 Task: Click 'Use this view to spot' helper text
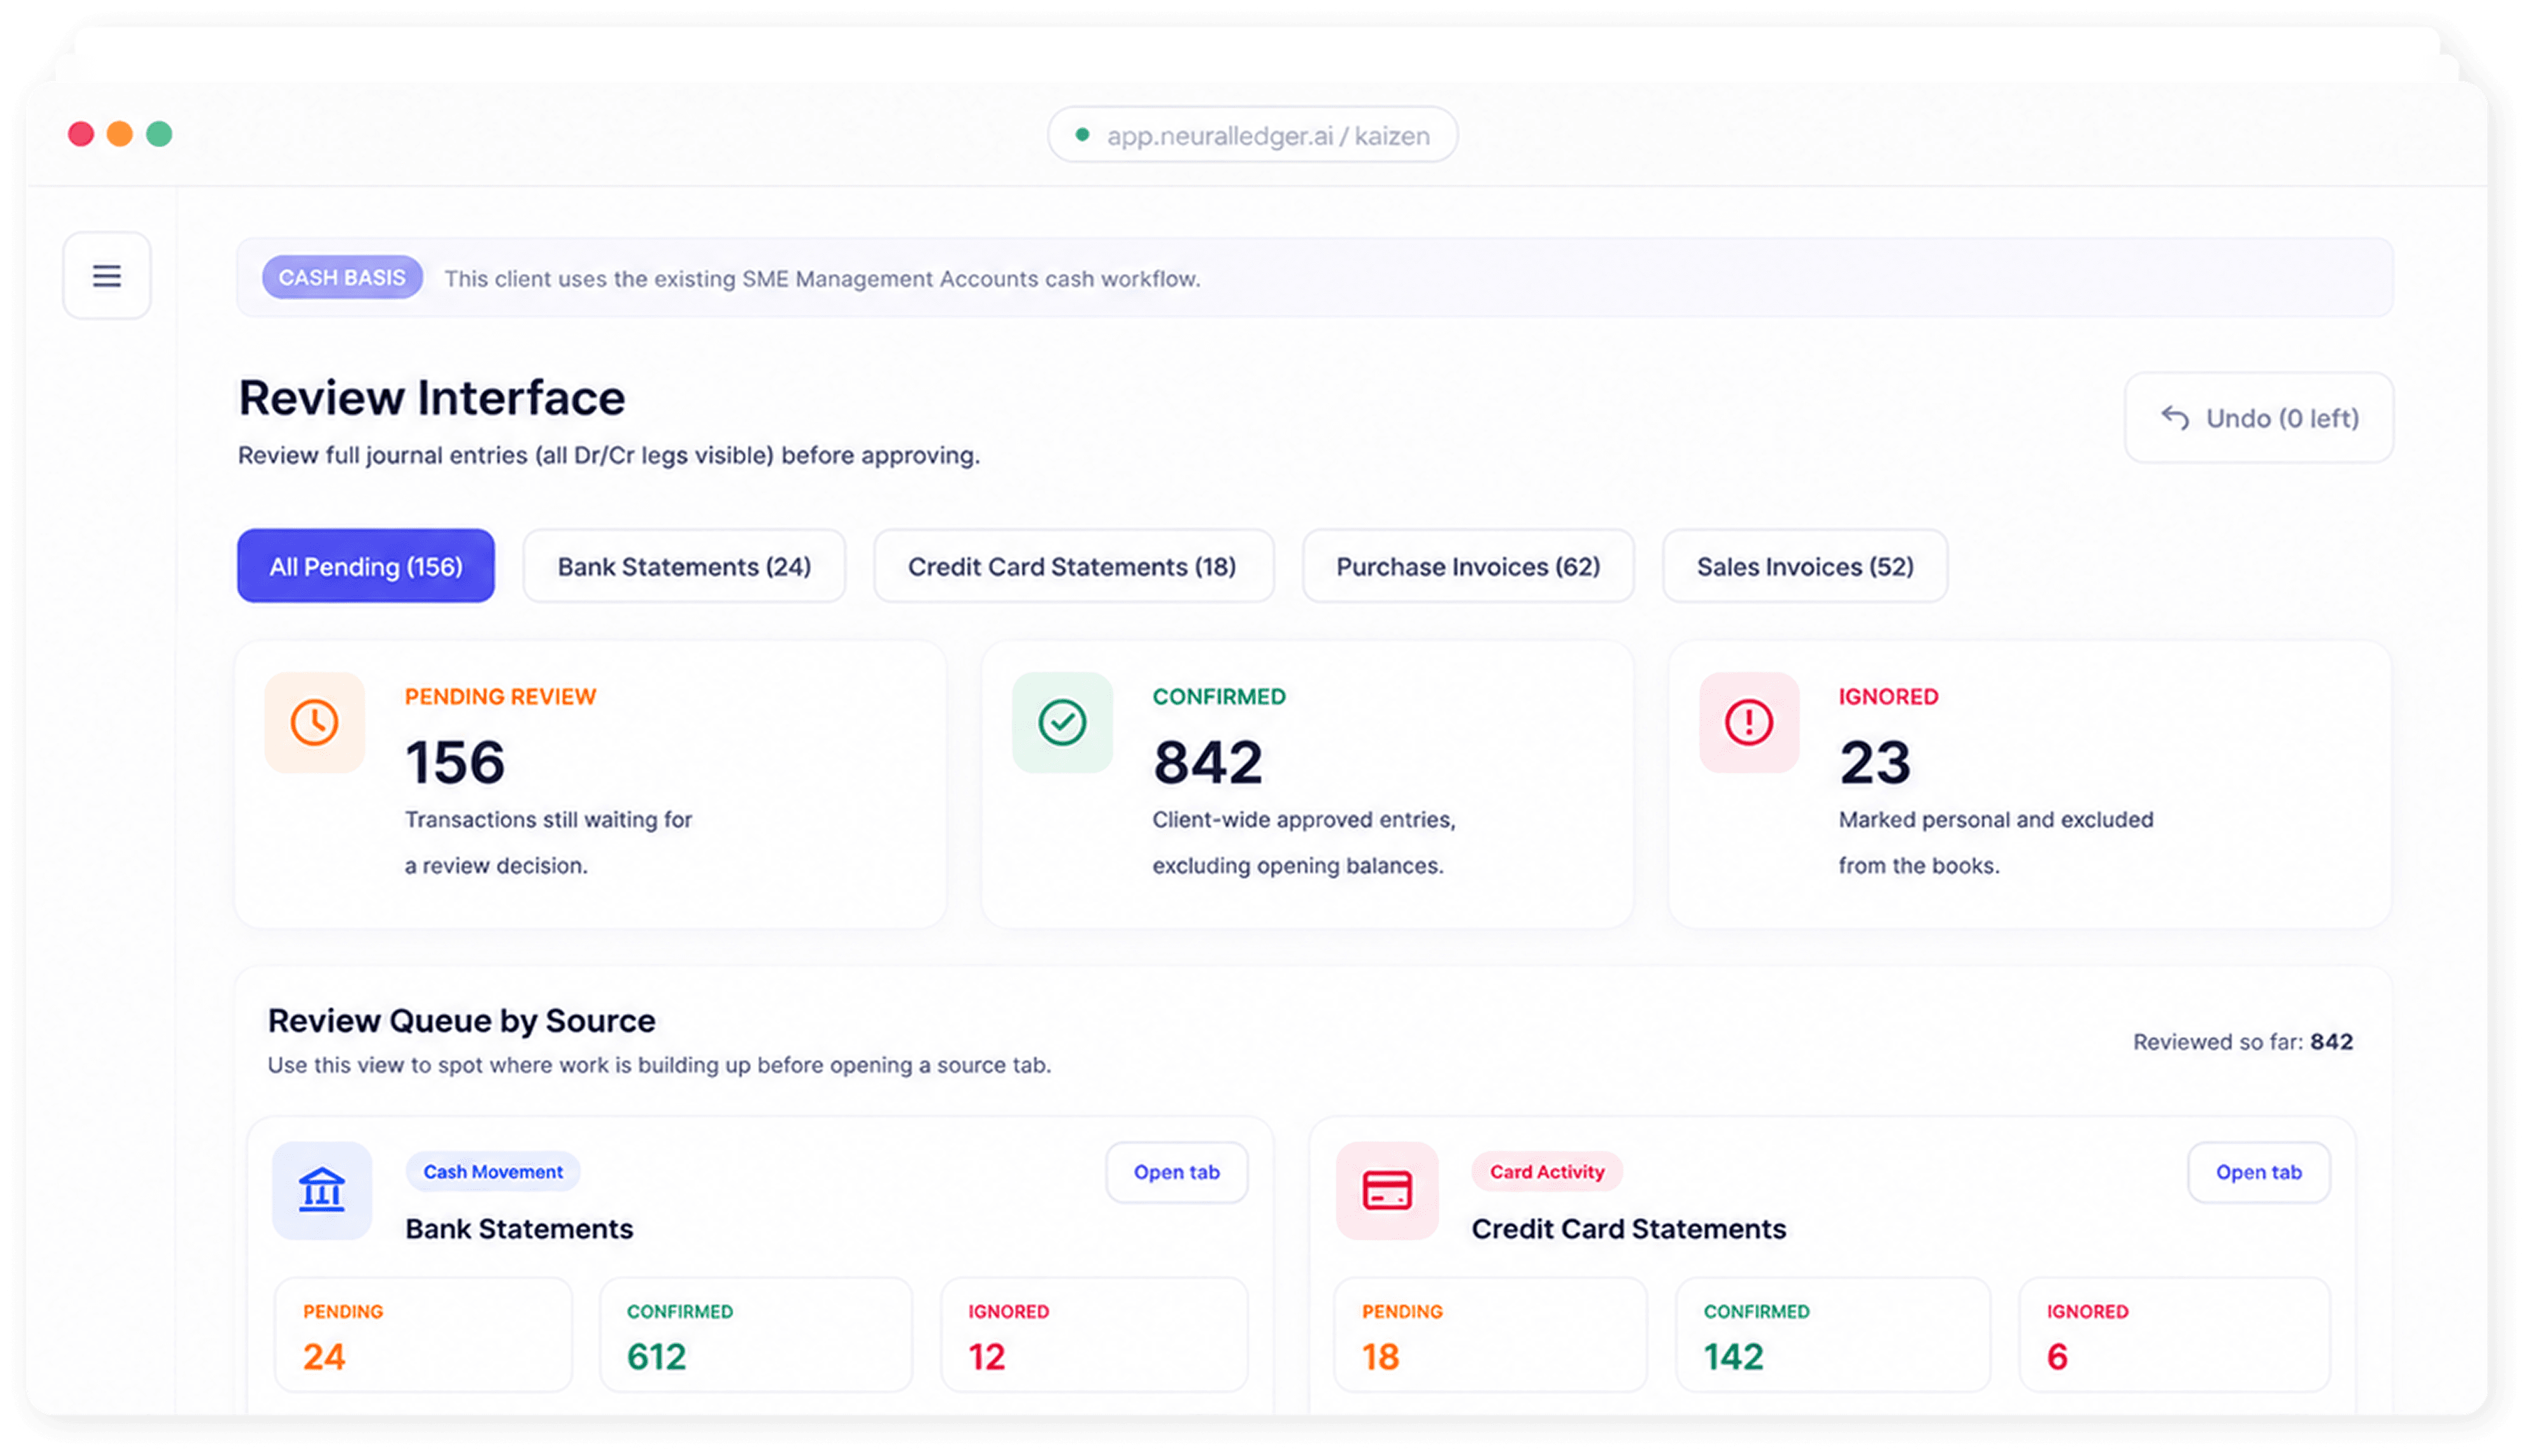[659, 1066]
